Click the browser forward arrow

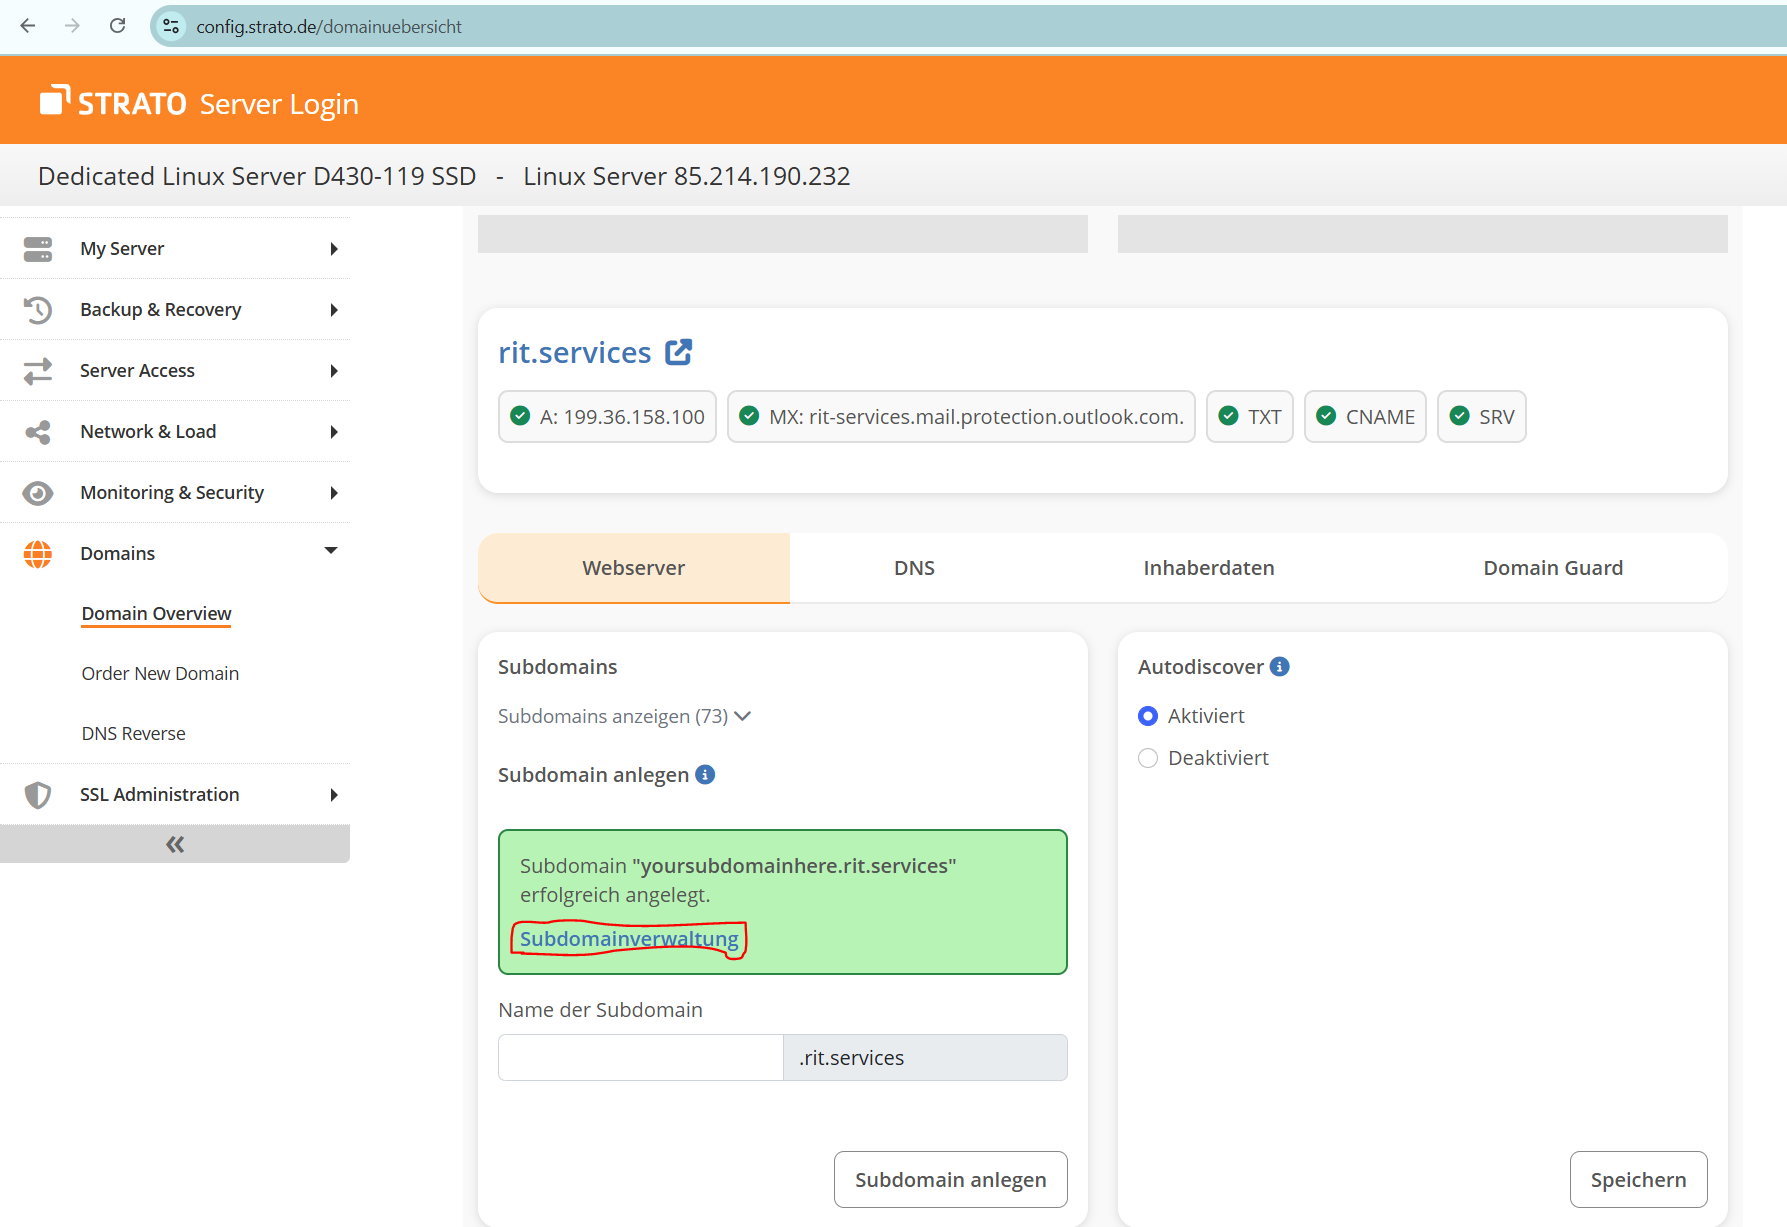coord(72,26)
